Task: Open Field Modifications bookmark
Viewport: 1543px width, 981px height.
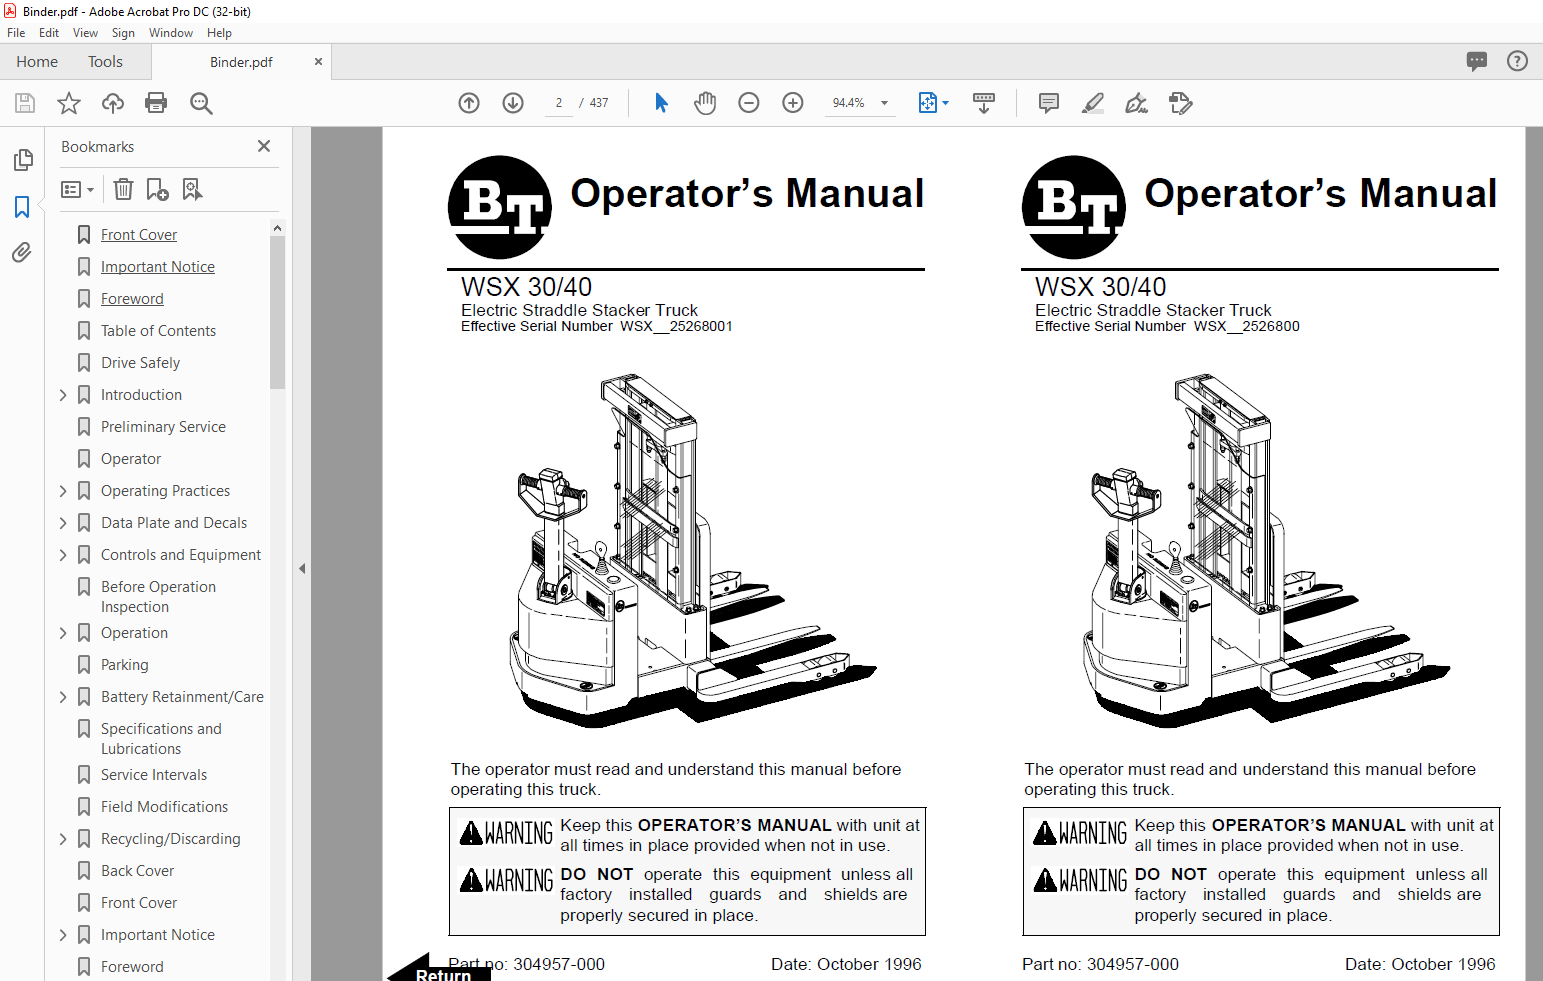Action: click(164, 807)
